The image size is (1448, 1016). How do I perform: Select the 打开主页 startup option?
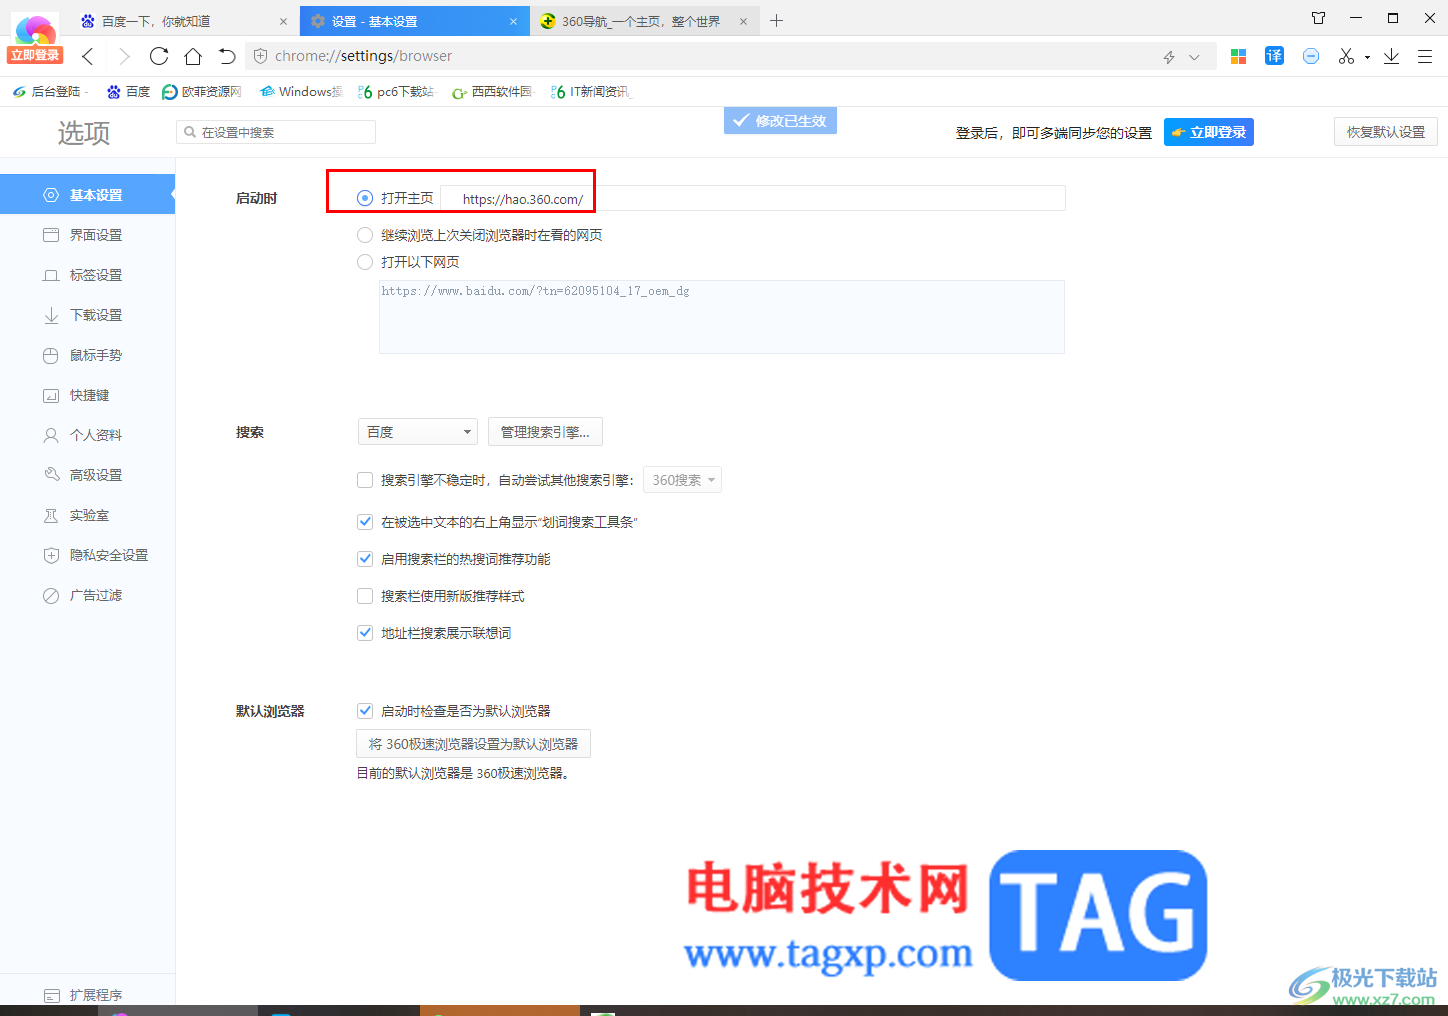coord(365,198)
